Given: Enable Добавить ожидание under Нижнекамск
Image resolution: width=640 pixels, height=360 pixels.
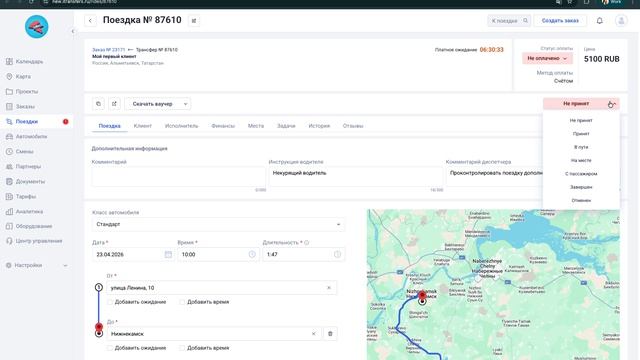Looking at the screenshot, I should click(x=110, y=348).
